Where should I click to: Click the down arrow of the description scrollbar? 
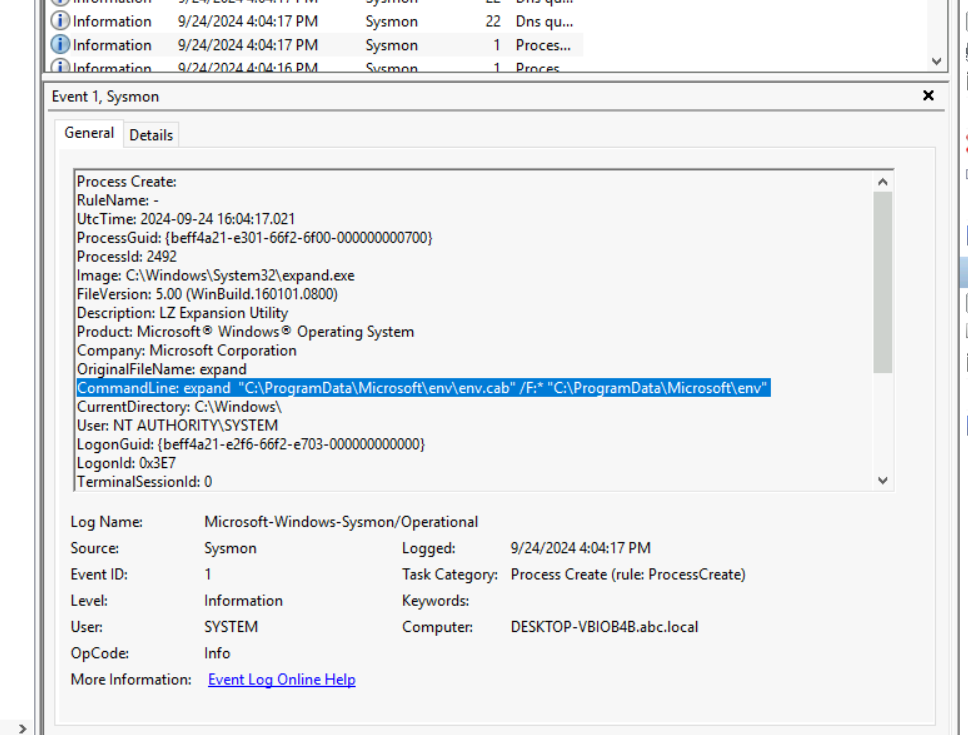(x=882, y=480)
